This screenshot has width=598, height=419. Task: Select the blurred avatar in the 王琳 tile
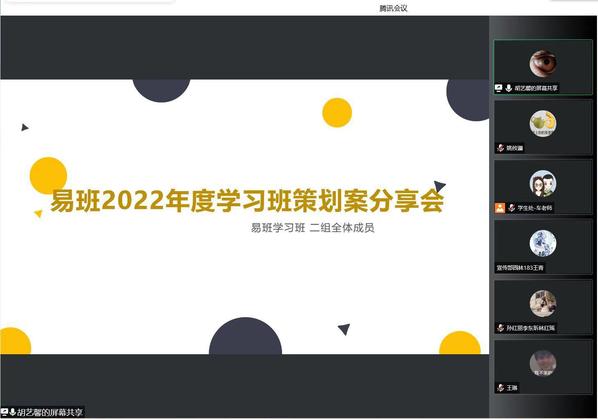[543, 363]
